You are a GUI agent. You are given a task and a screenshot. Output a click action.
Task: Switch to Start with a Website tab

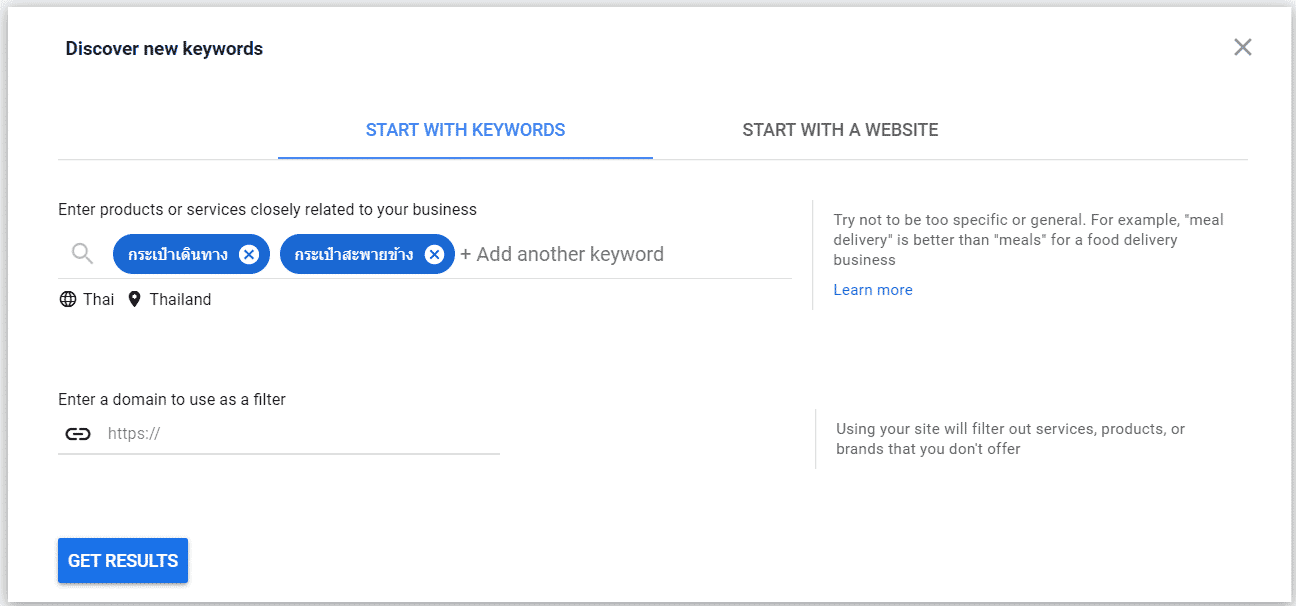[840, 130]
